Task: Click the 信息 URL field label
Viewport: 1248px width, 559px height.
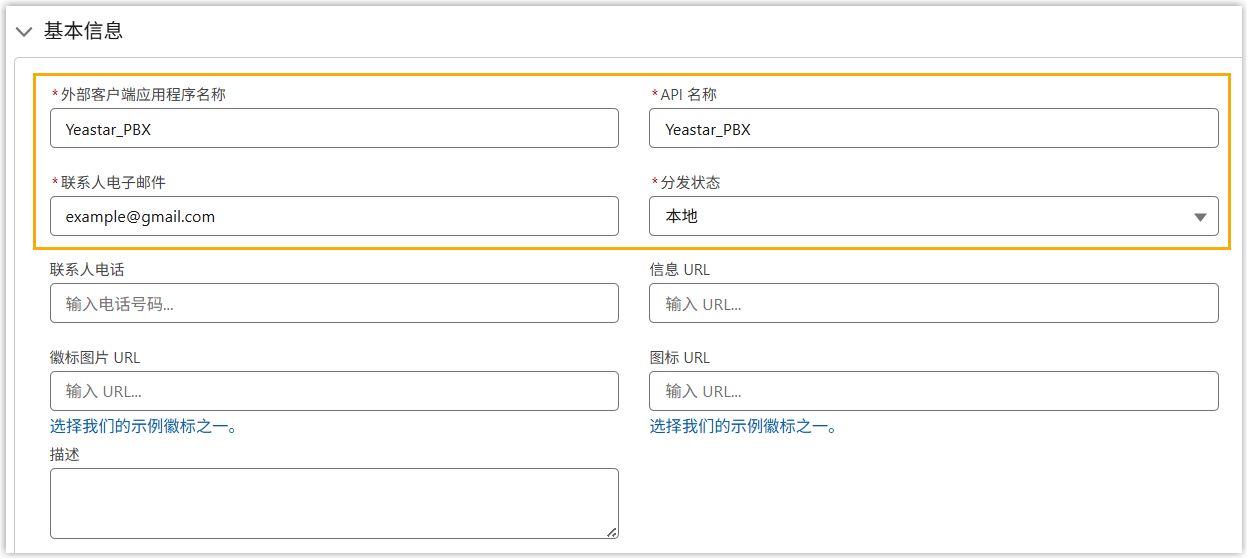Action: [679, 270]
